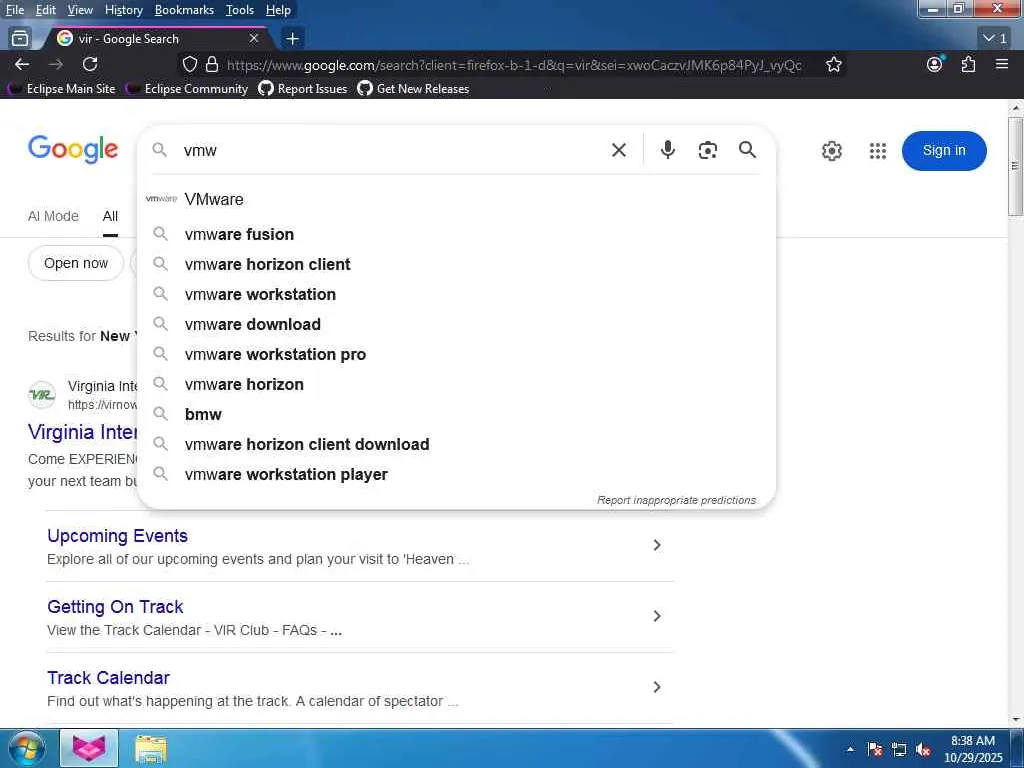Open Search by image camera icon
Viewport: 1024px width, 768px height.
(707, 150)
